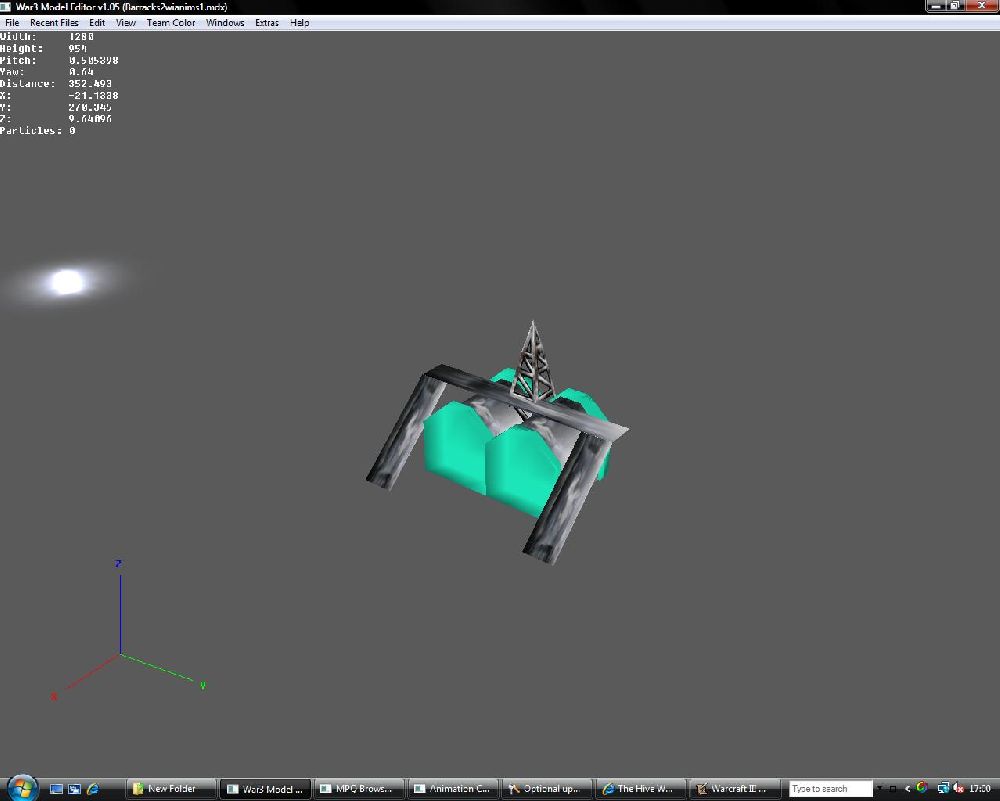
Task: Open the Edit menu
Action: 97,22
